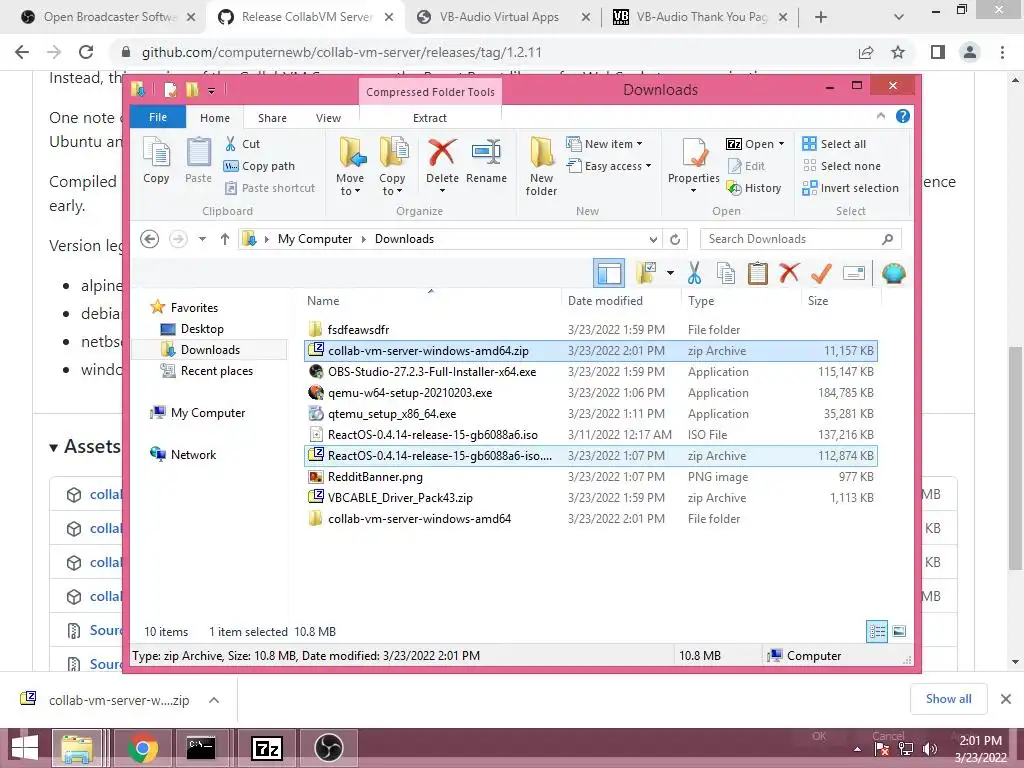Refresh the Downloads folder view
This screenshot has width=1024, height=768.
675,239
